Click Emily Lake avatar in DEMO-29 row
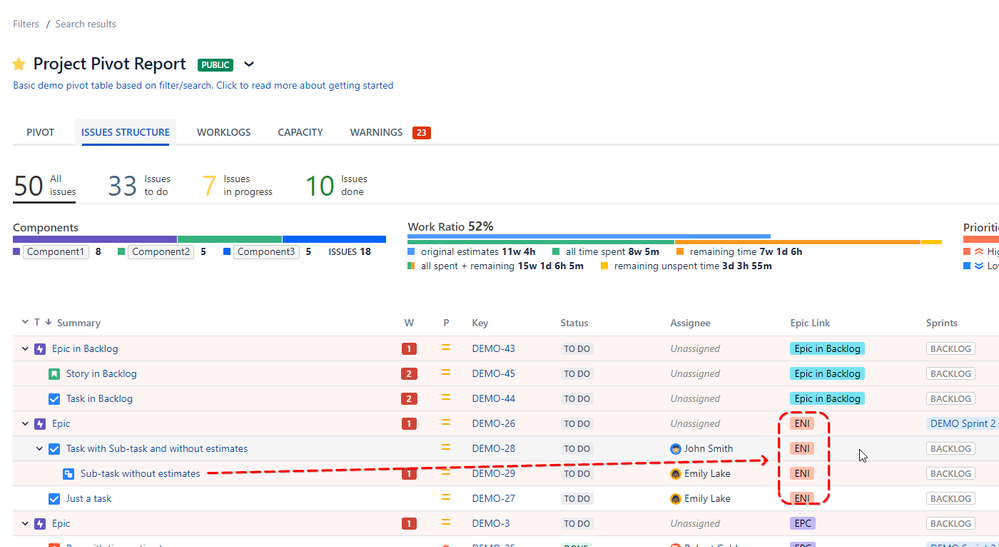This screenshot has width=999, height=547. [x=676, y=474]
